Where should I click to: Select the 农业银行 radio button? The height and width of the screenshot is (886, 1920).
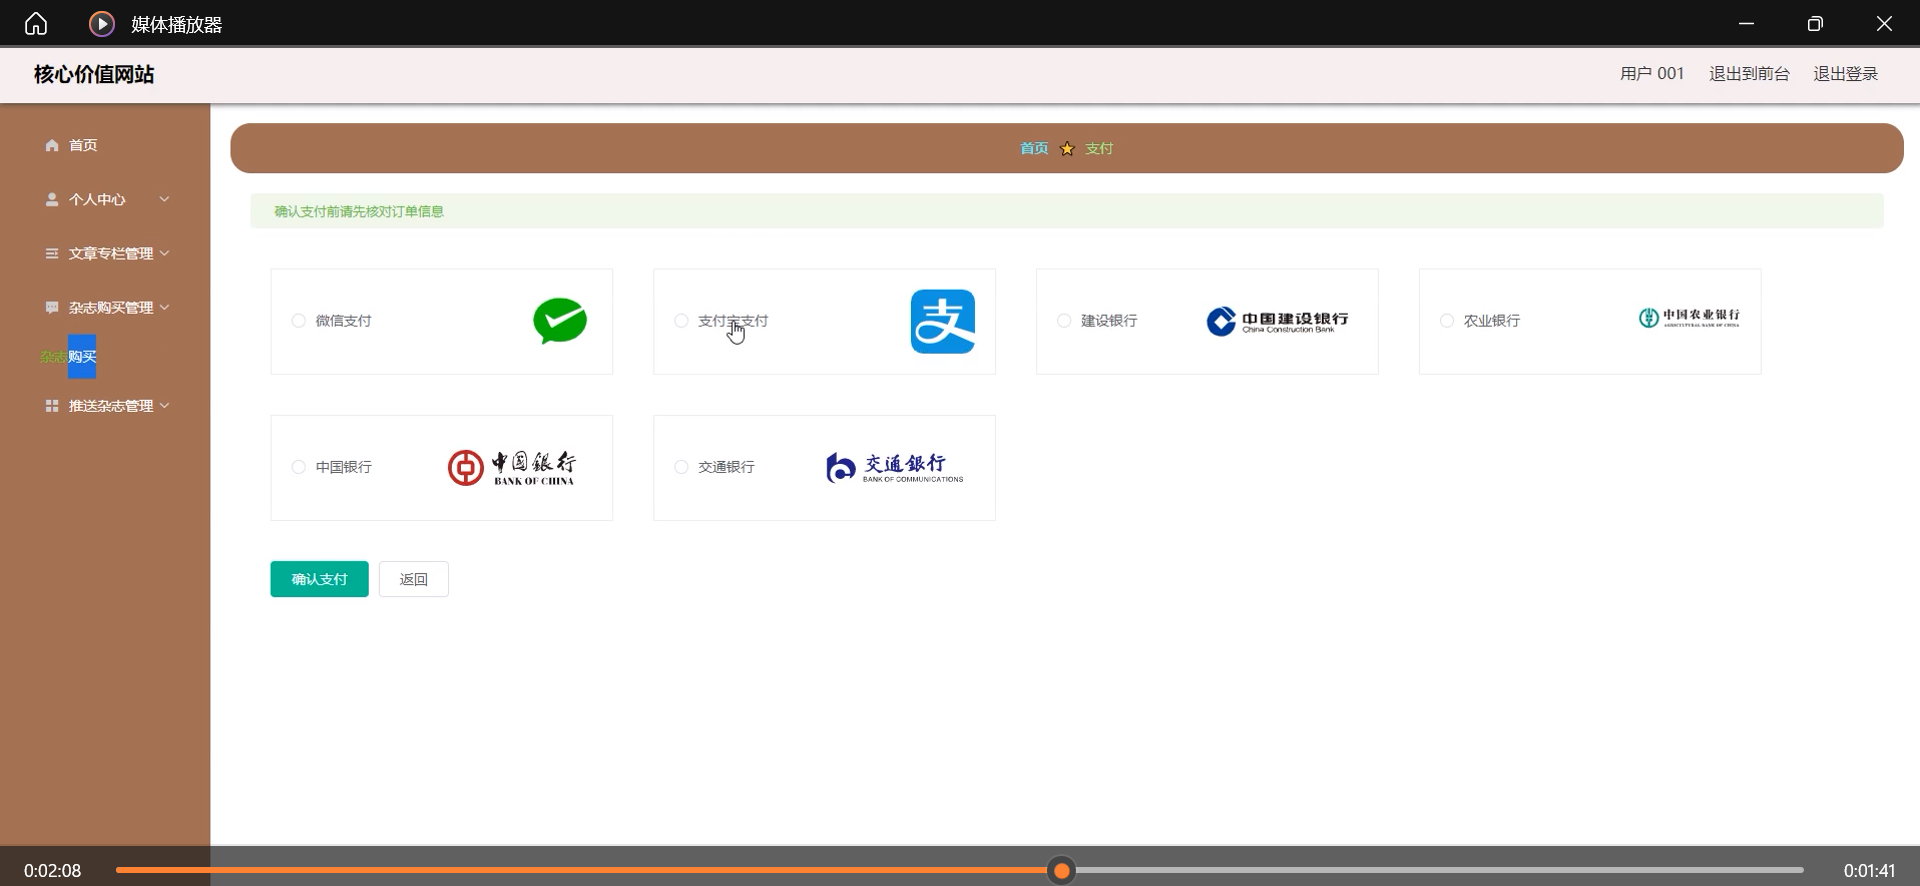coord(1447,321)
